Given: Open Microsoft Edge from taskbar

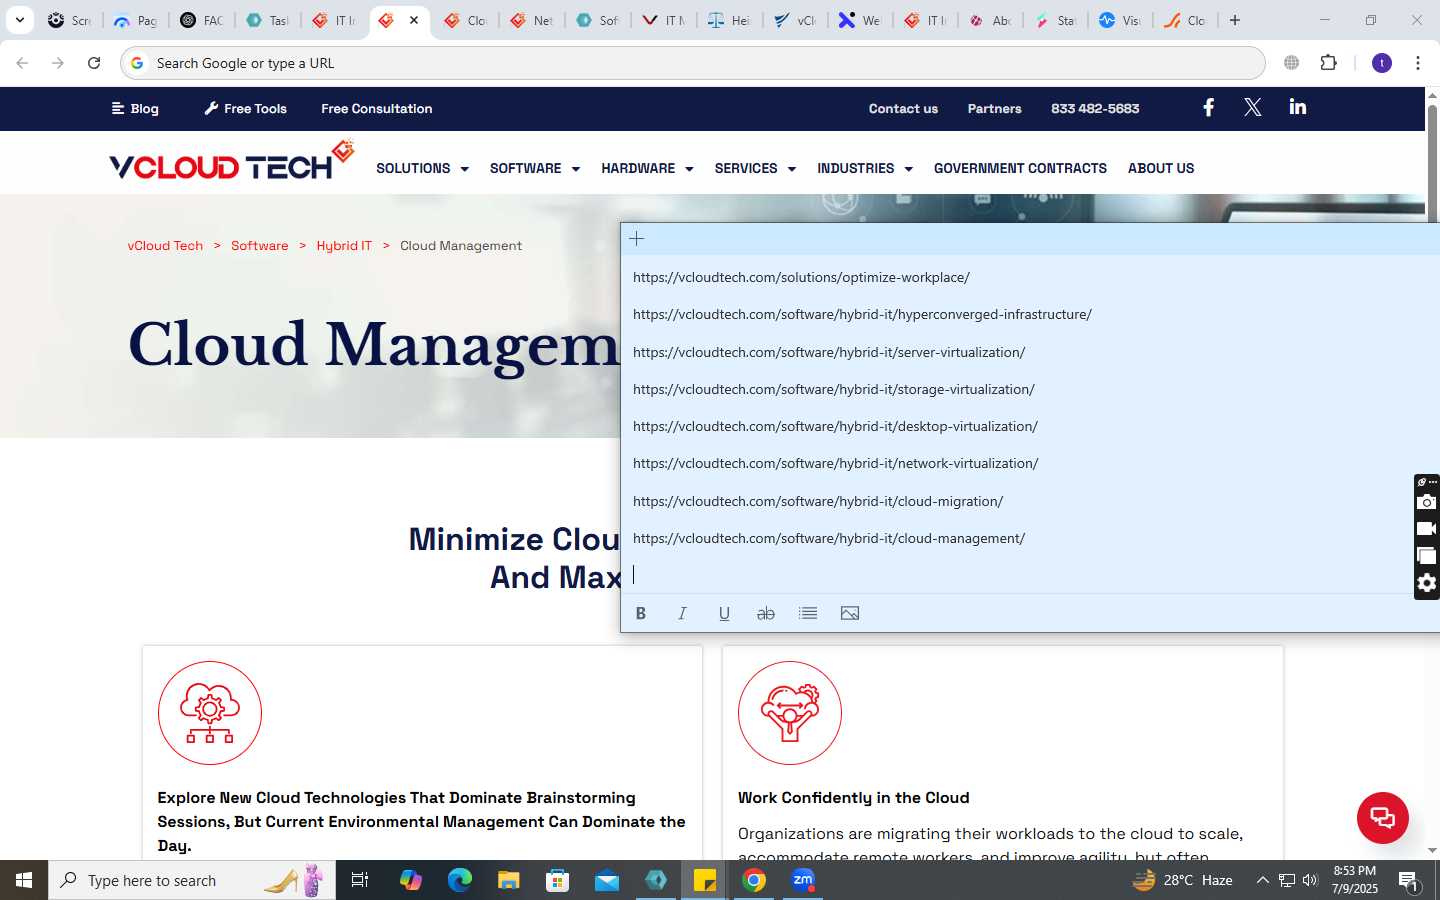Looking at the screenshot, I should tap(459, 880).
